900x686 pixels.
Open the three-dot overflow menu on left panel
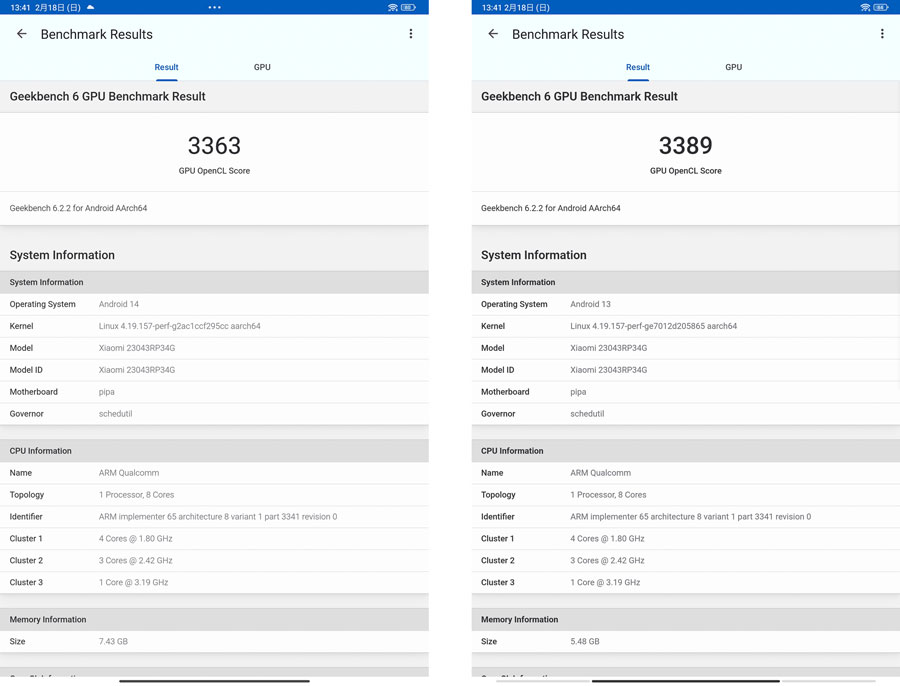coord(411,34)
